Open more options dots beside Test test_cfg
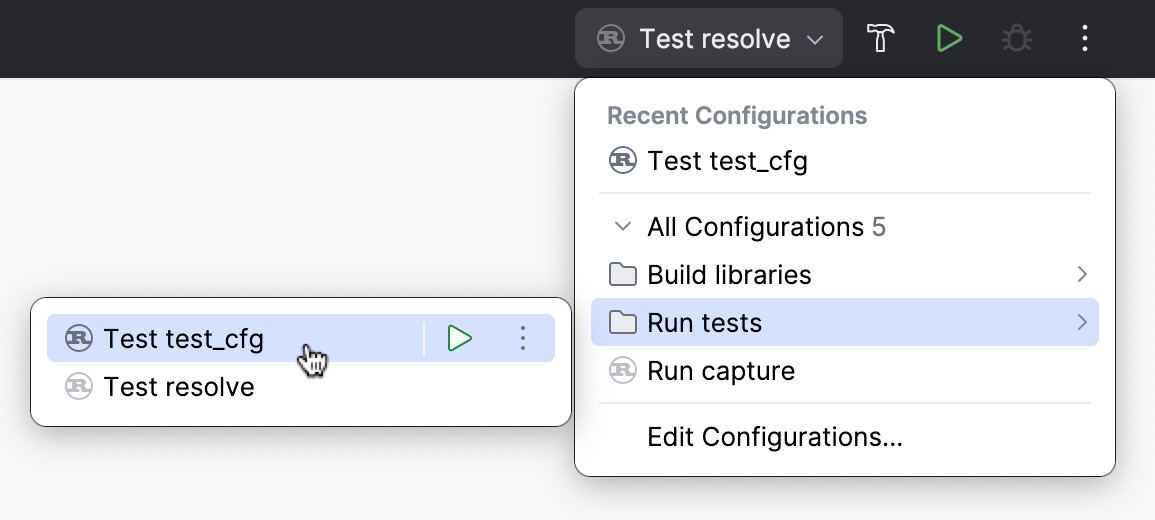 click(522, 339)
